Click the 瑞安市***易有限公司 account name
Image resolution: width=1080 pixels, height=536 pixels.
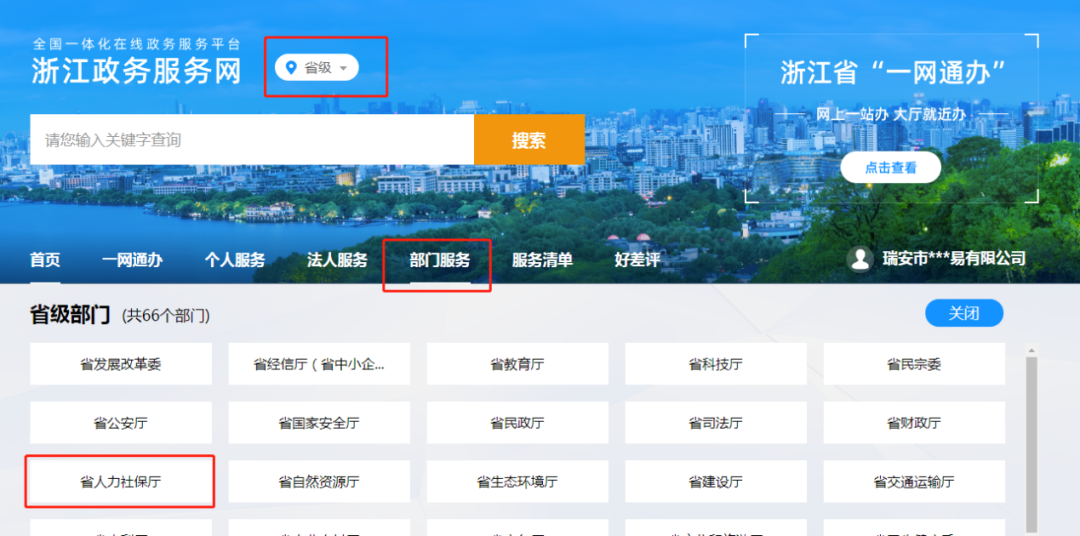tap(953, 259)
